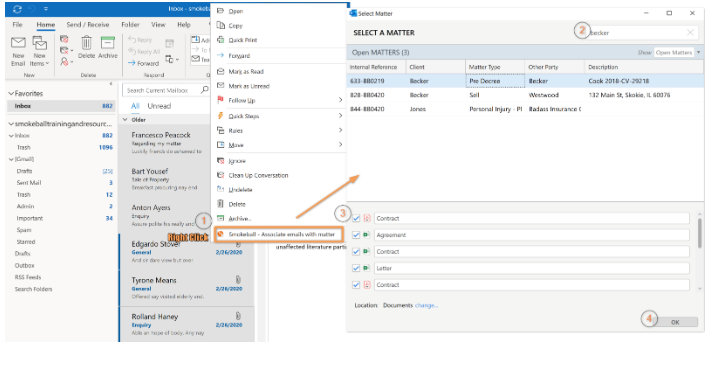Uncheck the last Contract attachment checkbox
The height and width of the screenshot is (370, 713).
pyautogui.click(x=356, y=285)
